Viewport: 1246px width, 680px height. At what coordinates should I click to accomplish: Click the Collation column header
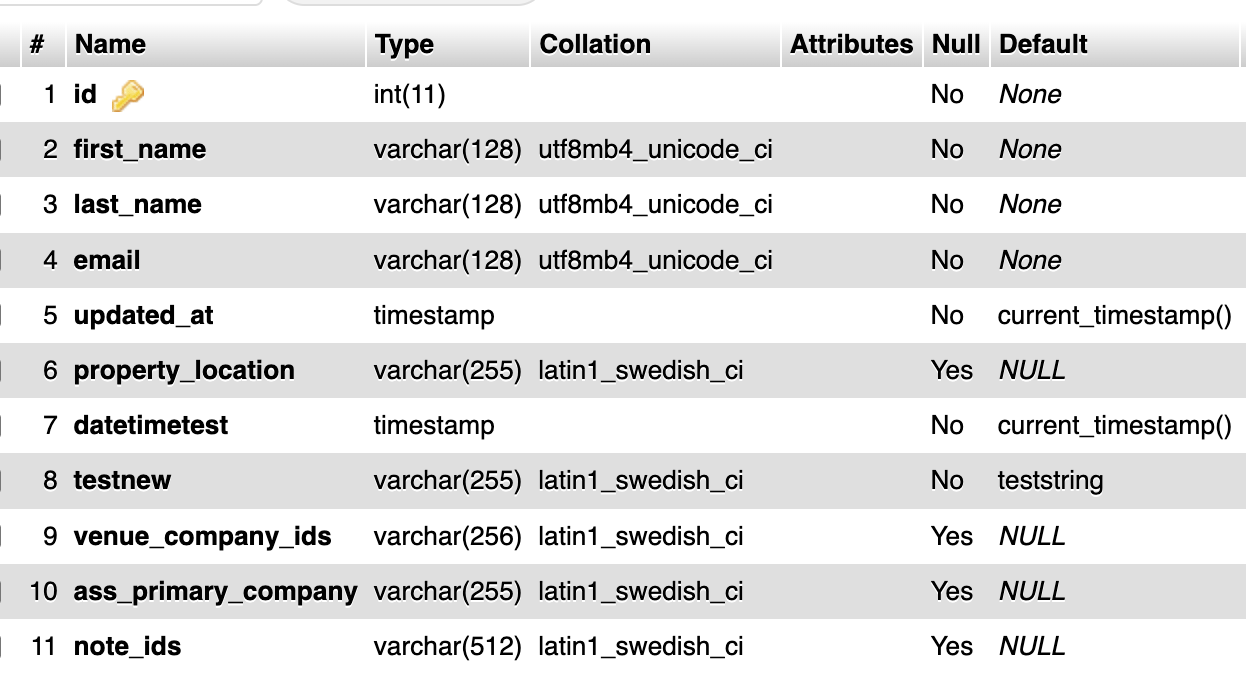click(x=594, y=44)
